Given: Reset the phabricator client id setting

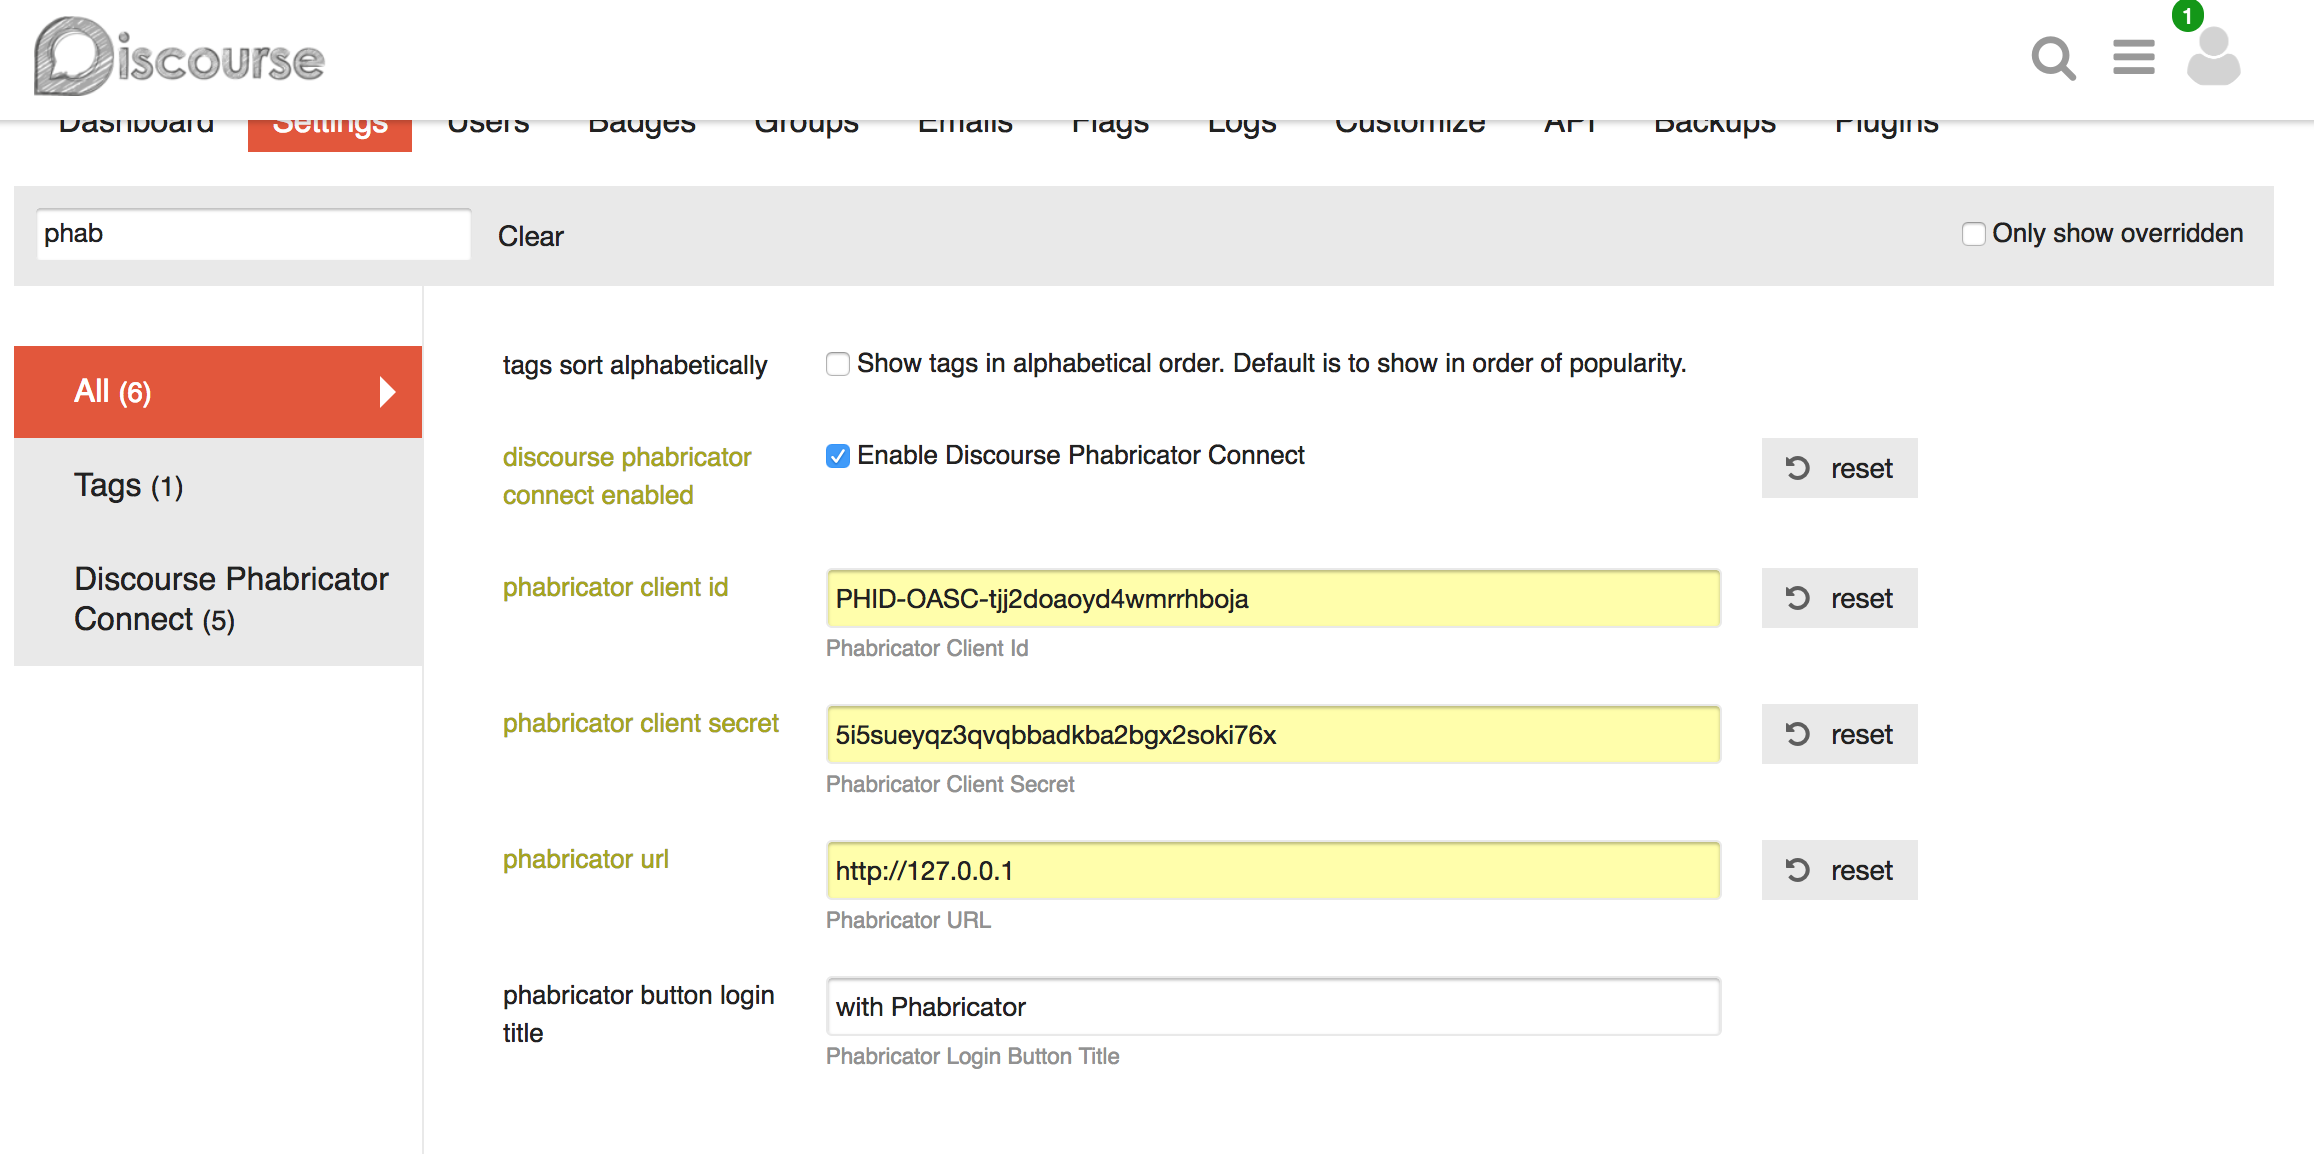Looking at the screenshot, I should click(x=1839, y=598).
